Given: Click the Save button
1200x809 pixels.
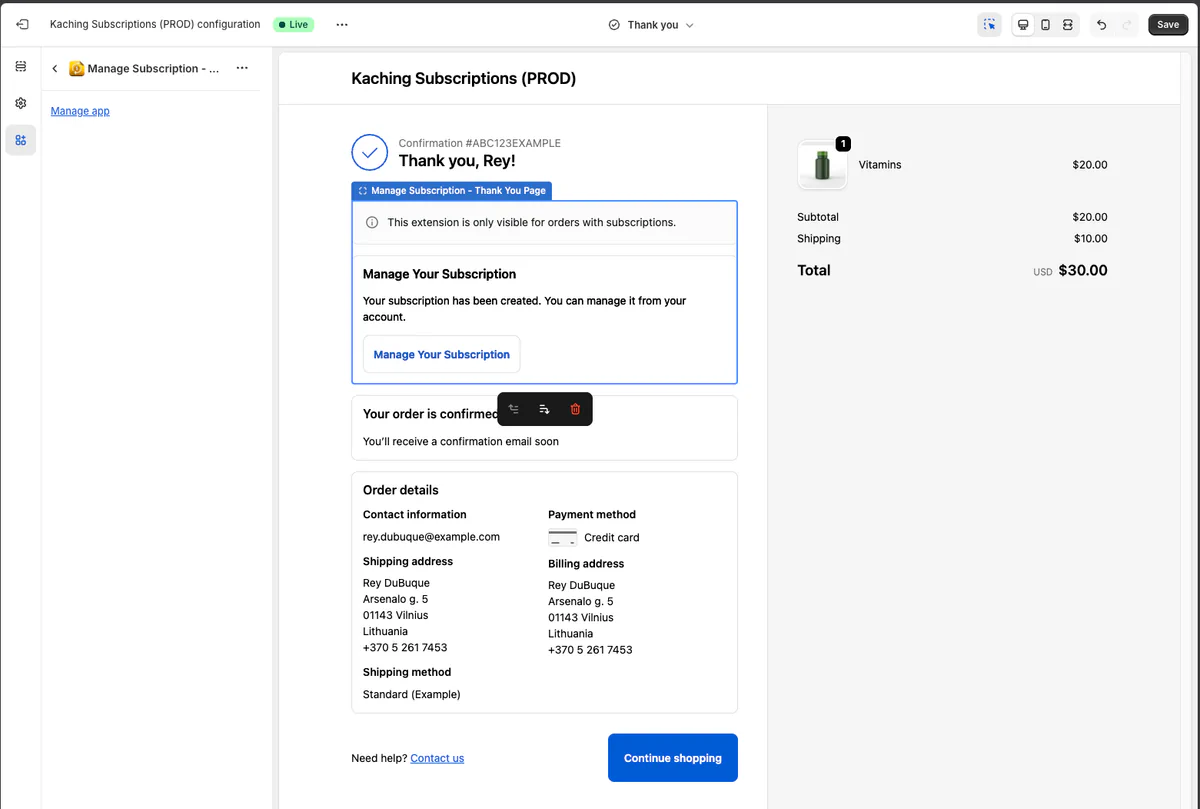Looking at the screenshot, I should point(1168,25).
